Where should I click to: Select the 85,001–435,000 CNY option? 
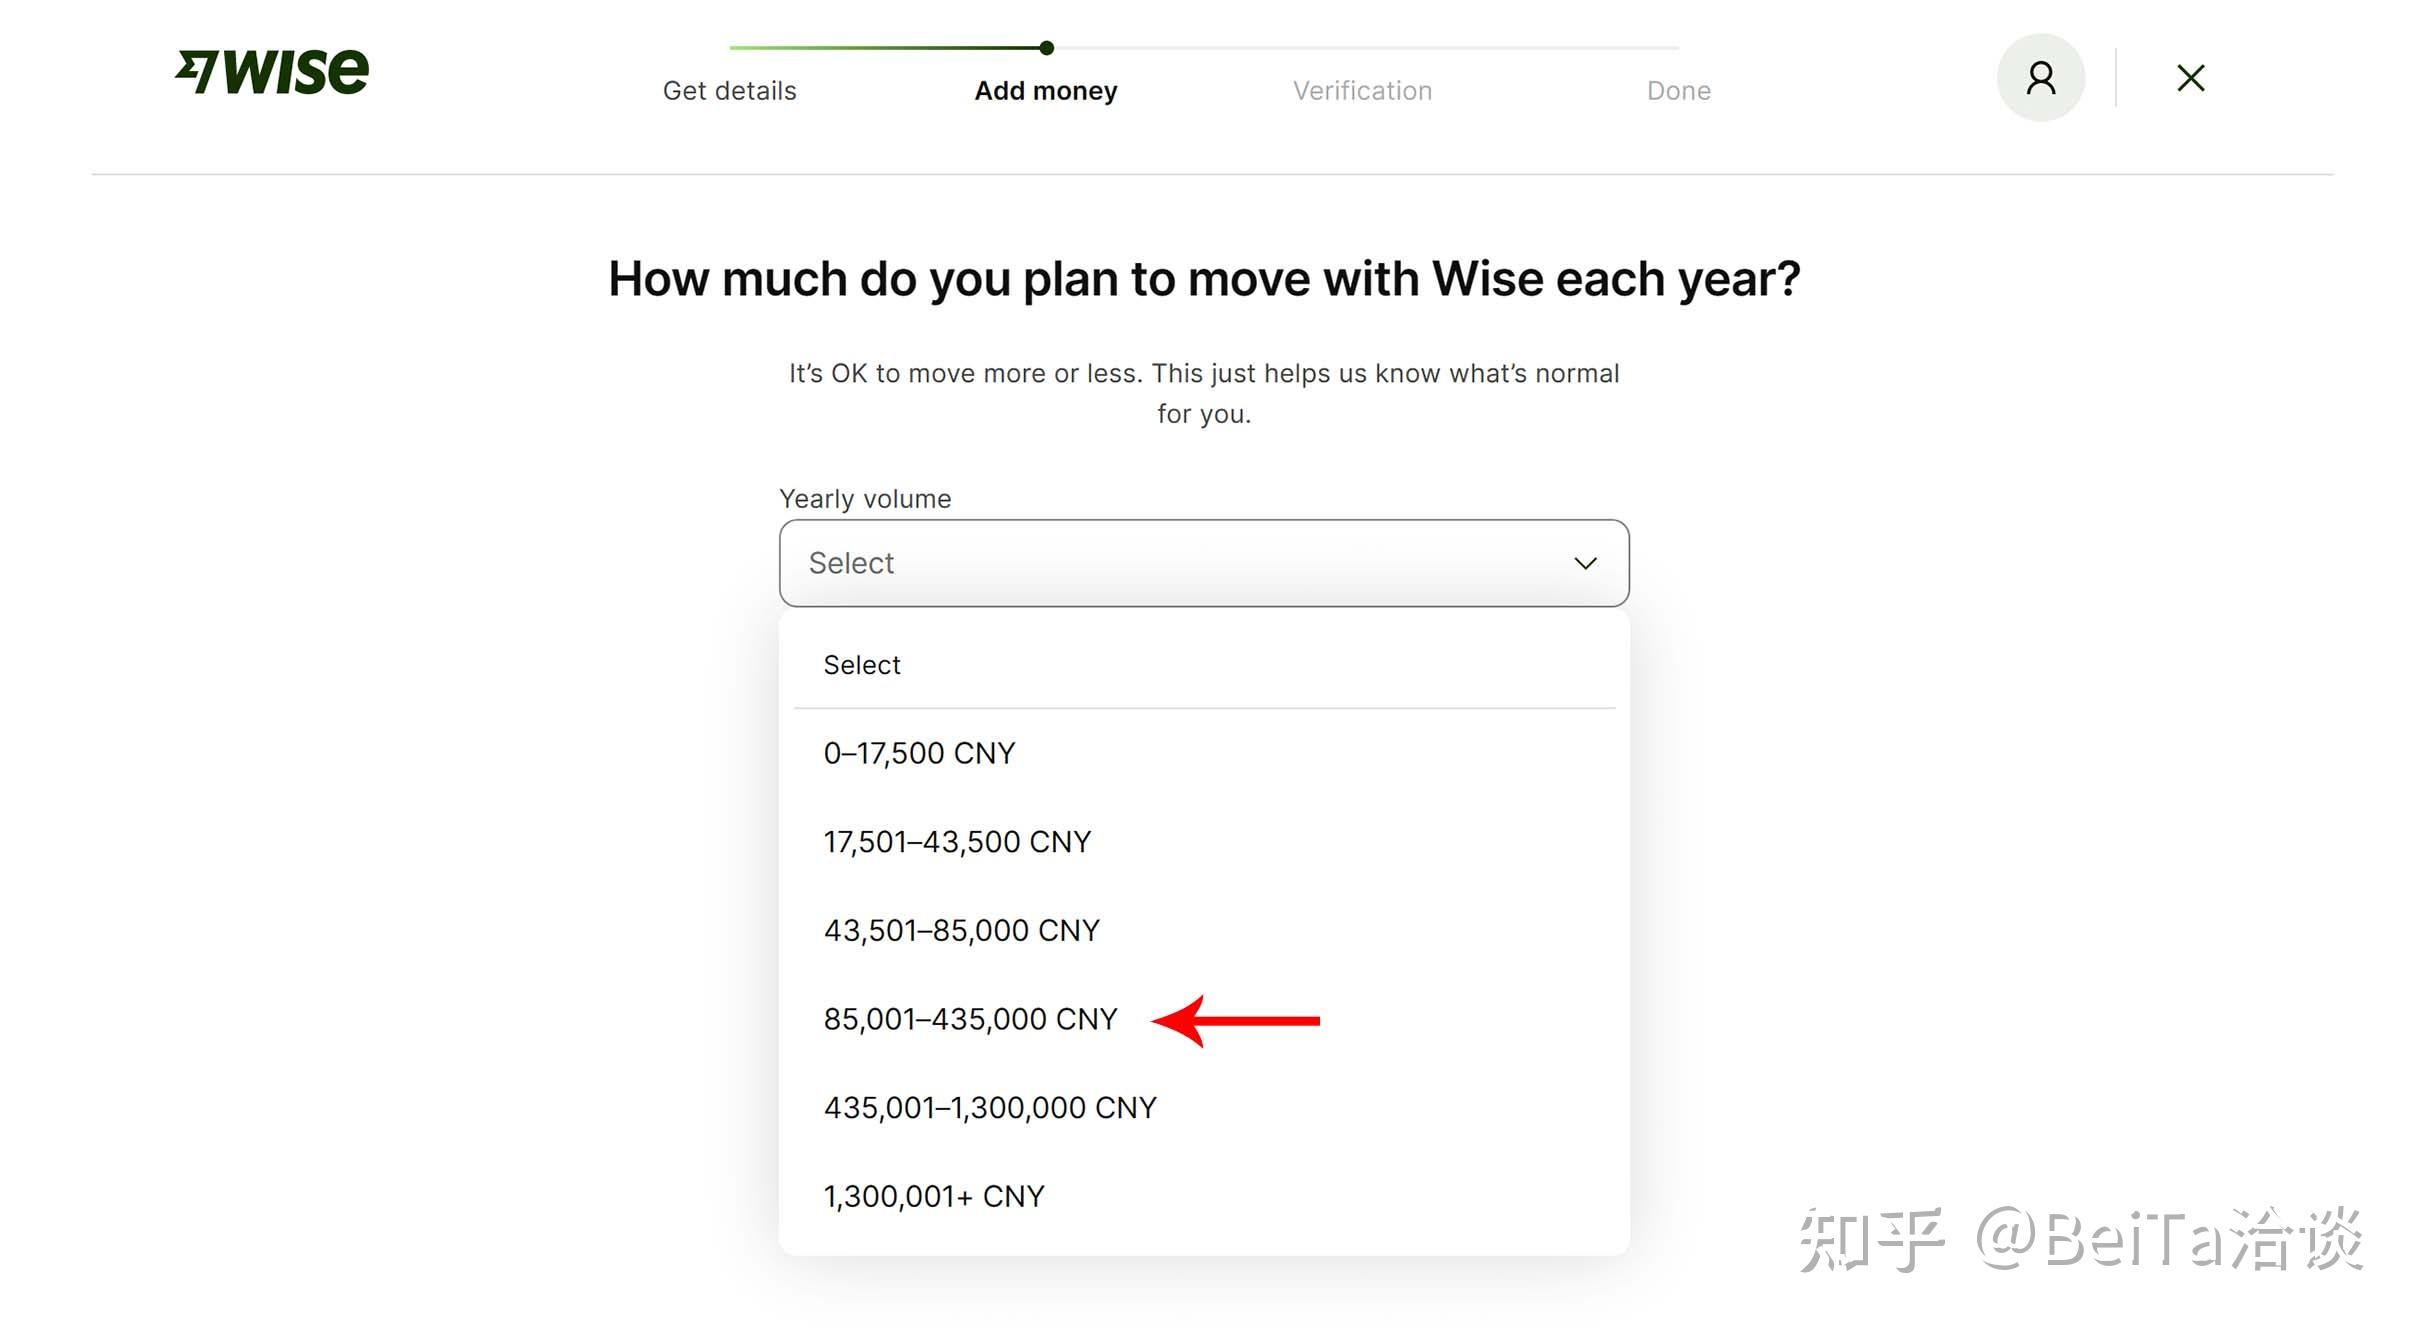click(x=969, y=1019)
